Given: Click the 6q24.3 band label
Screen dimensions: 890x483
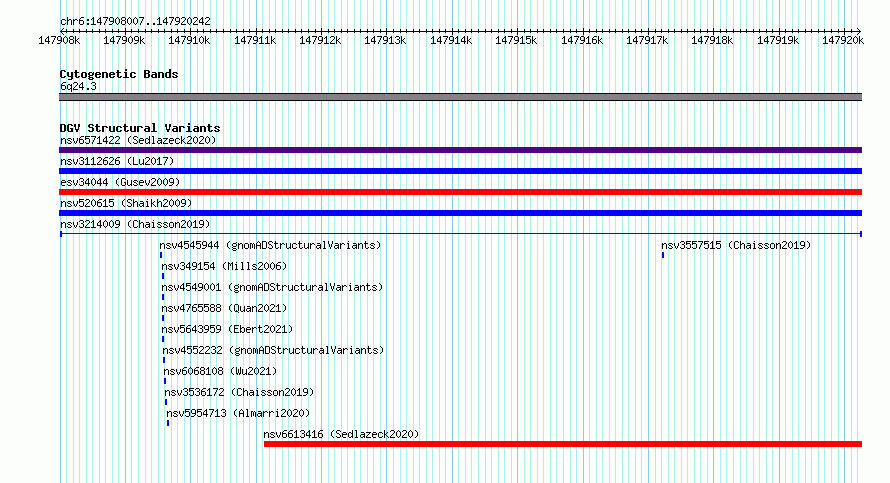Looking at the screenshot, I should coord(78,86).
